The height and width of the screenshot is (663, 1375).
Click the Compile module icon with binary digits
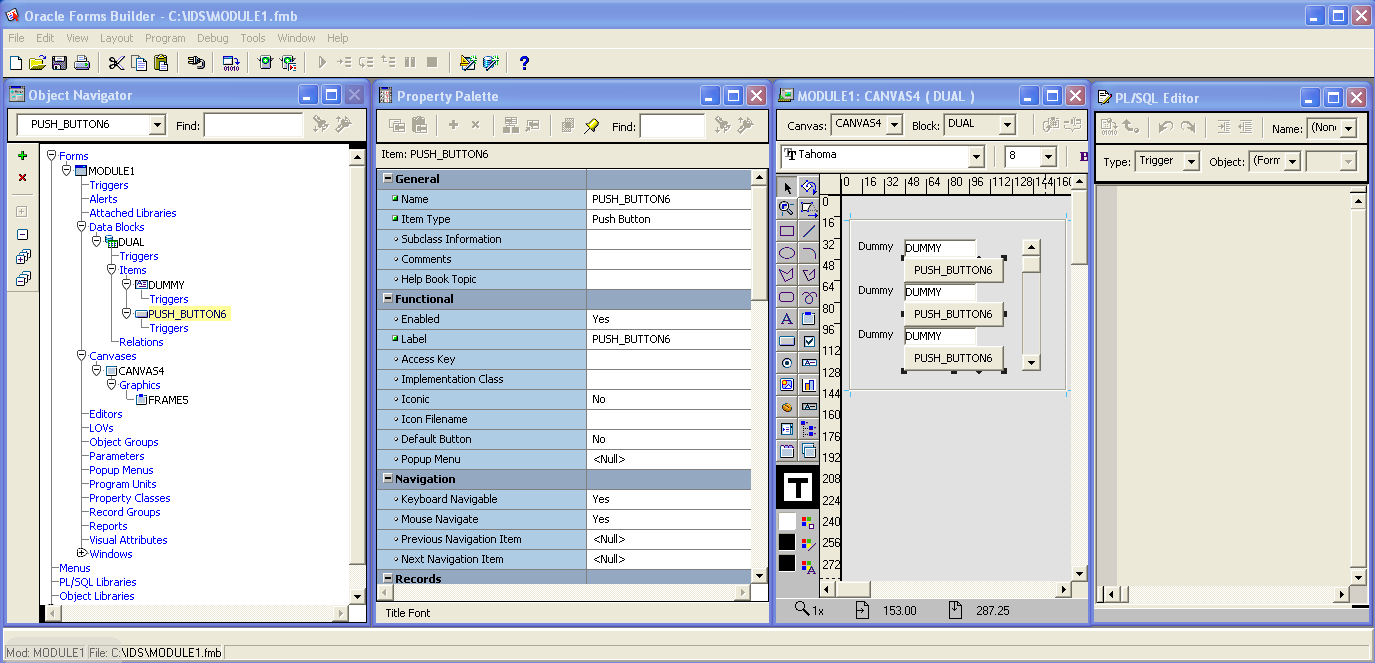click(x=231, y=63)
